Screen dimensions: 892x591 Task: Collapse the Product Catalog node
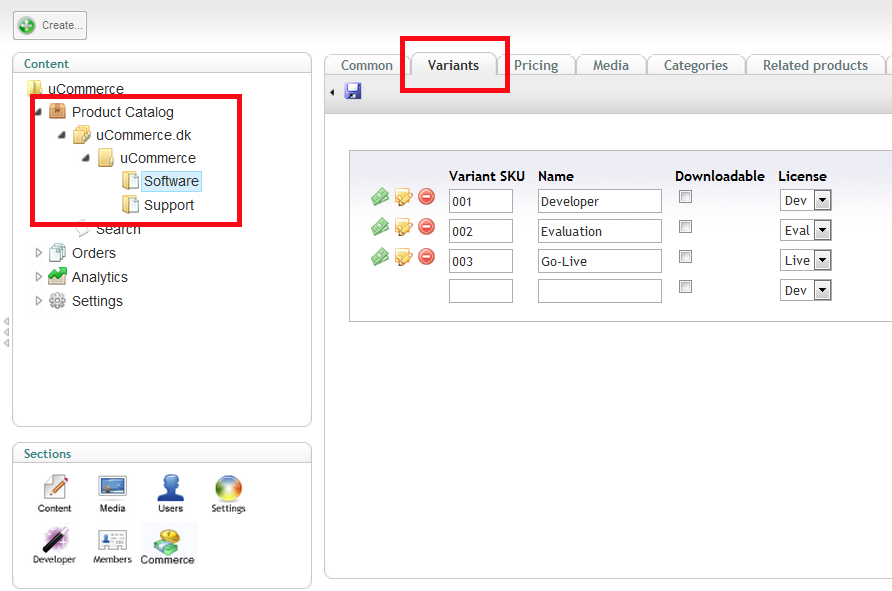point(38,111)
